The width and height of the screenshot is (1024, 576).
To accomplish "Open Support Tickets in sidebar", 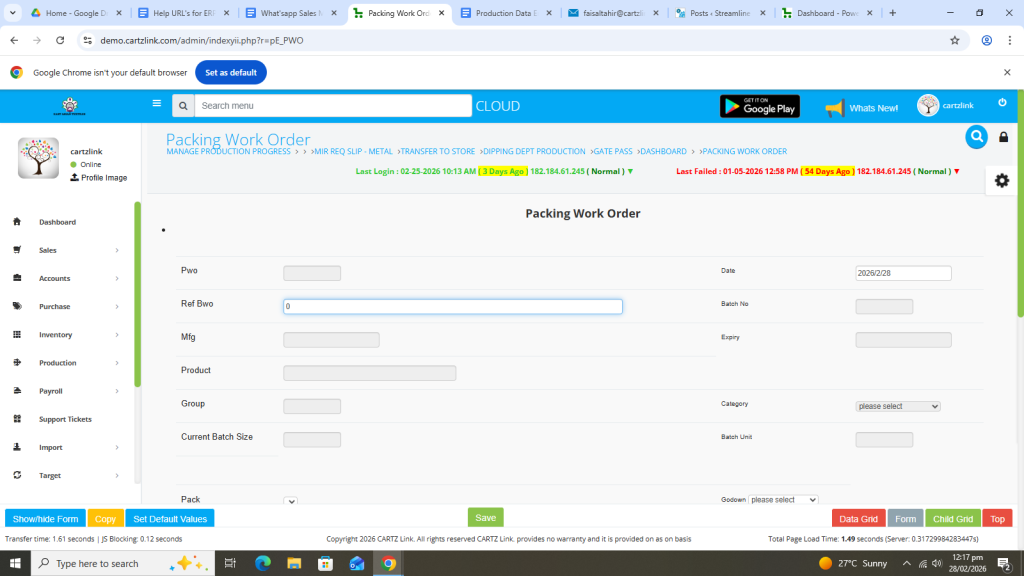I will coord(65,419).
